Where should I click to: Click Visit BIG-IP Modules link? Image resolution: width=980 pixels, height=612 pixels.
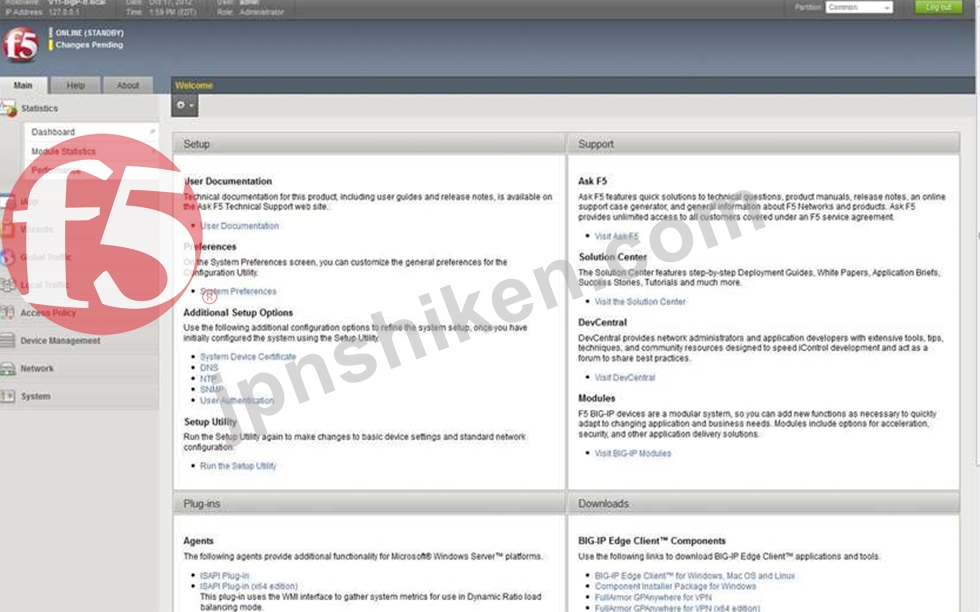coord(632,453)
